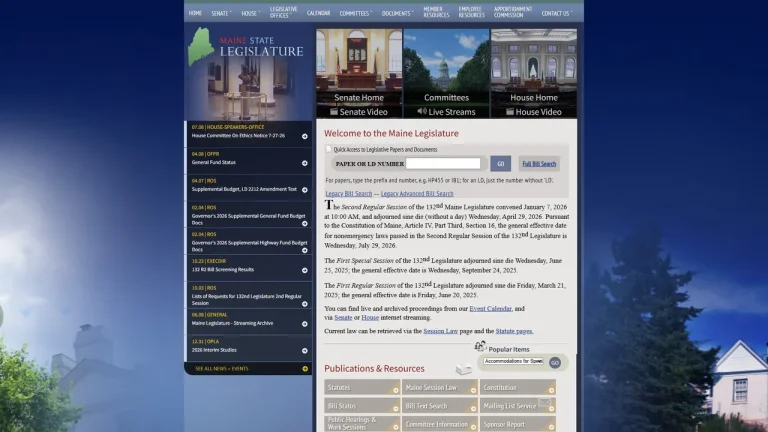Open Streaming Archive news arrow icon
Viewport: 768px width, 432px height.
pyautogui.click(x=305, y=324)
